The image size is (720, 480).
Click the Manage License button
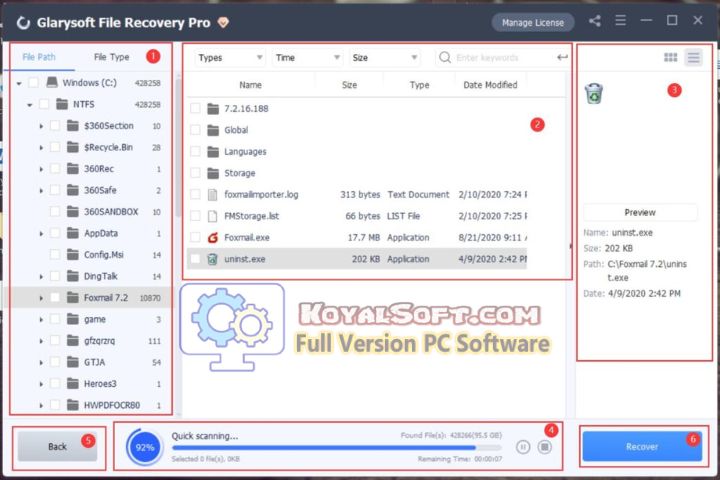[x=533, y=23]
